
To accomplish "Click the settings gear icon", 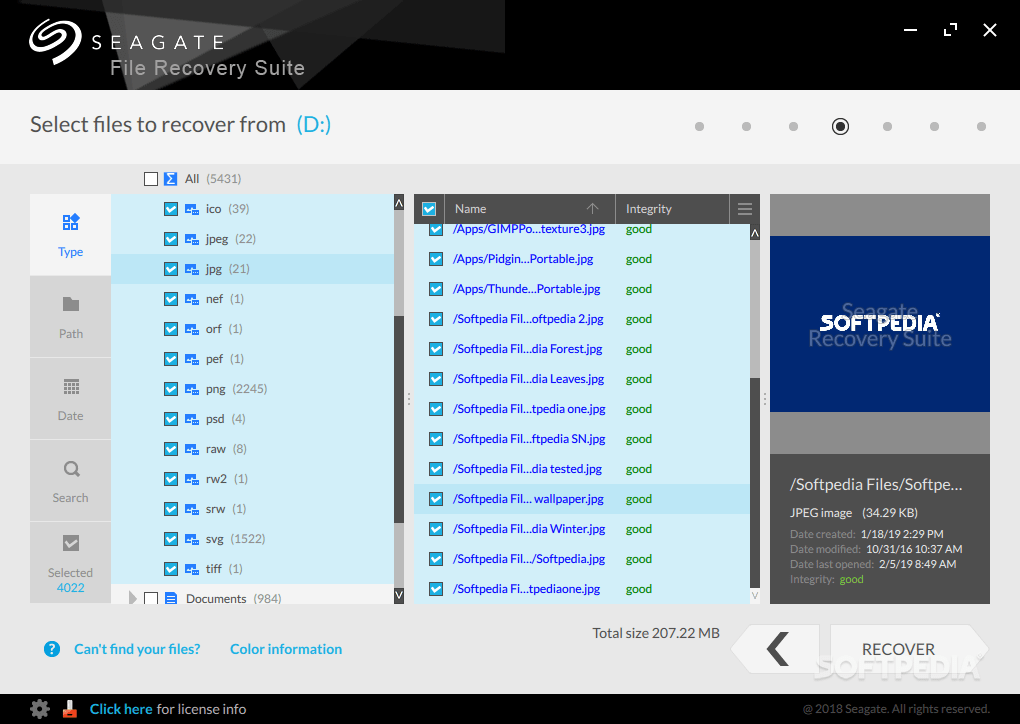I will pos(39,708).
